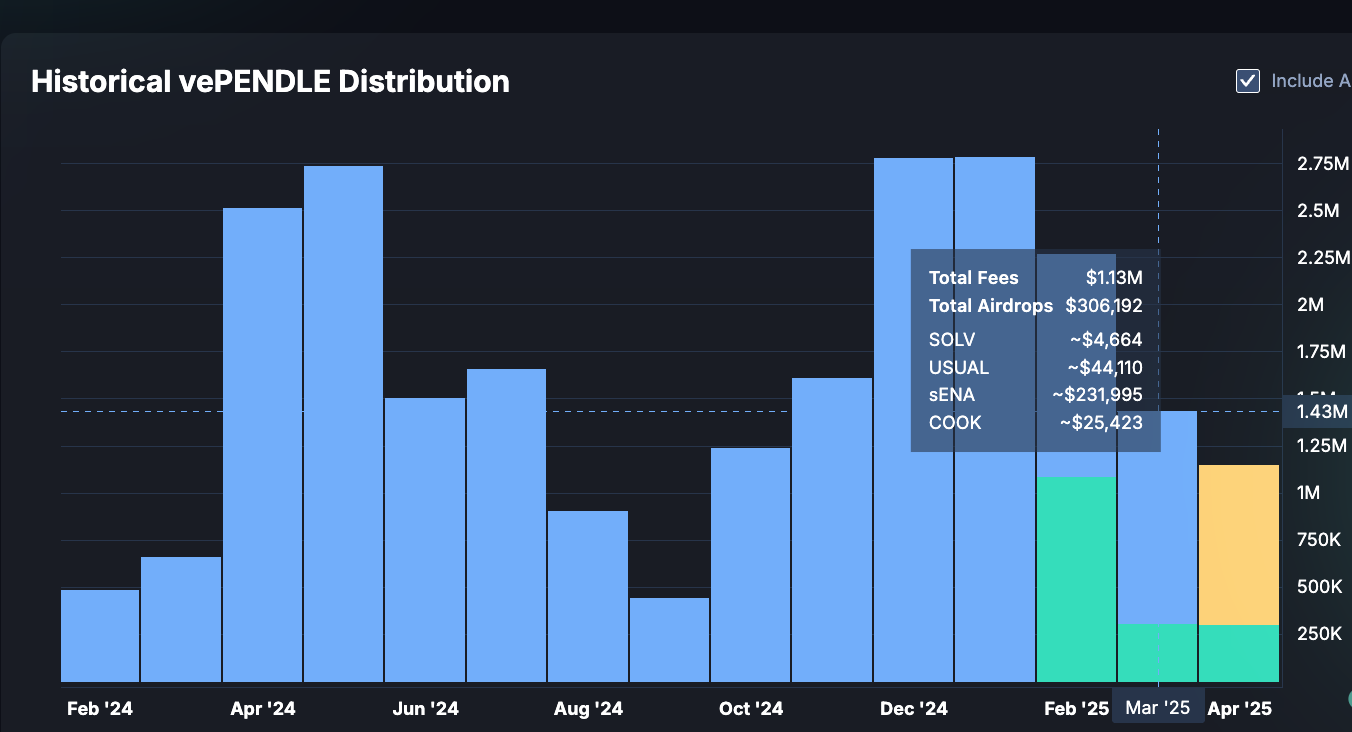Click the Aug '24 x-axis label
Viewport: 1352px width, 732px height.
(588, 709)
